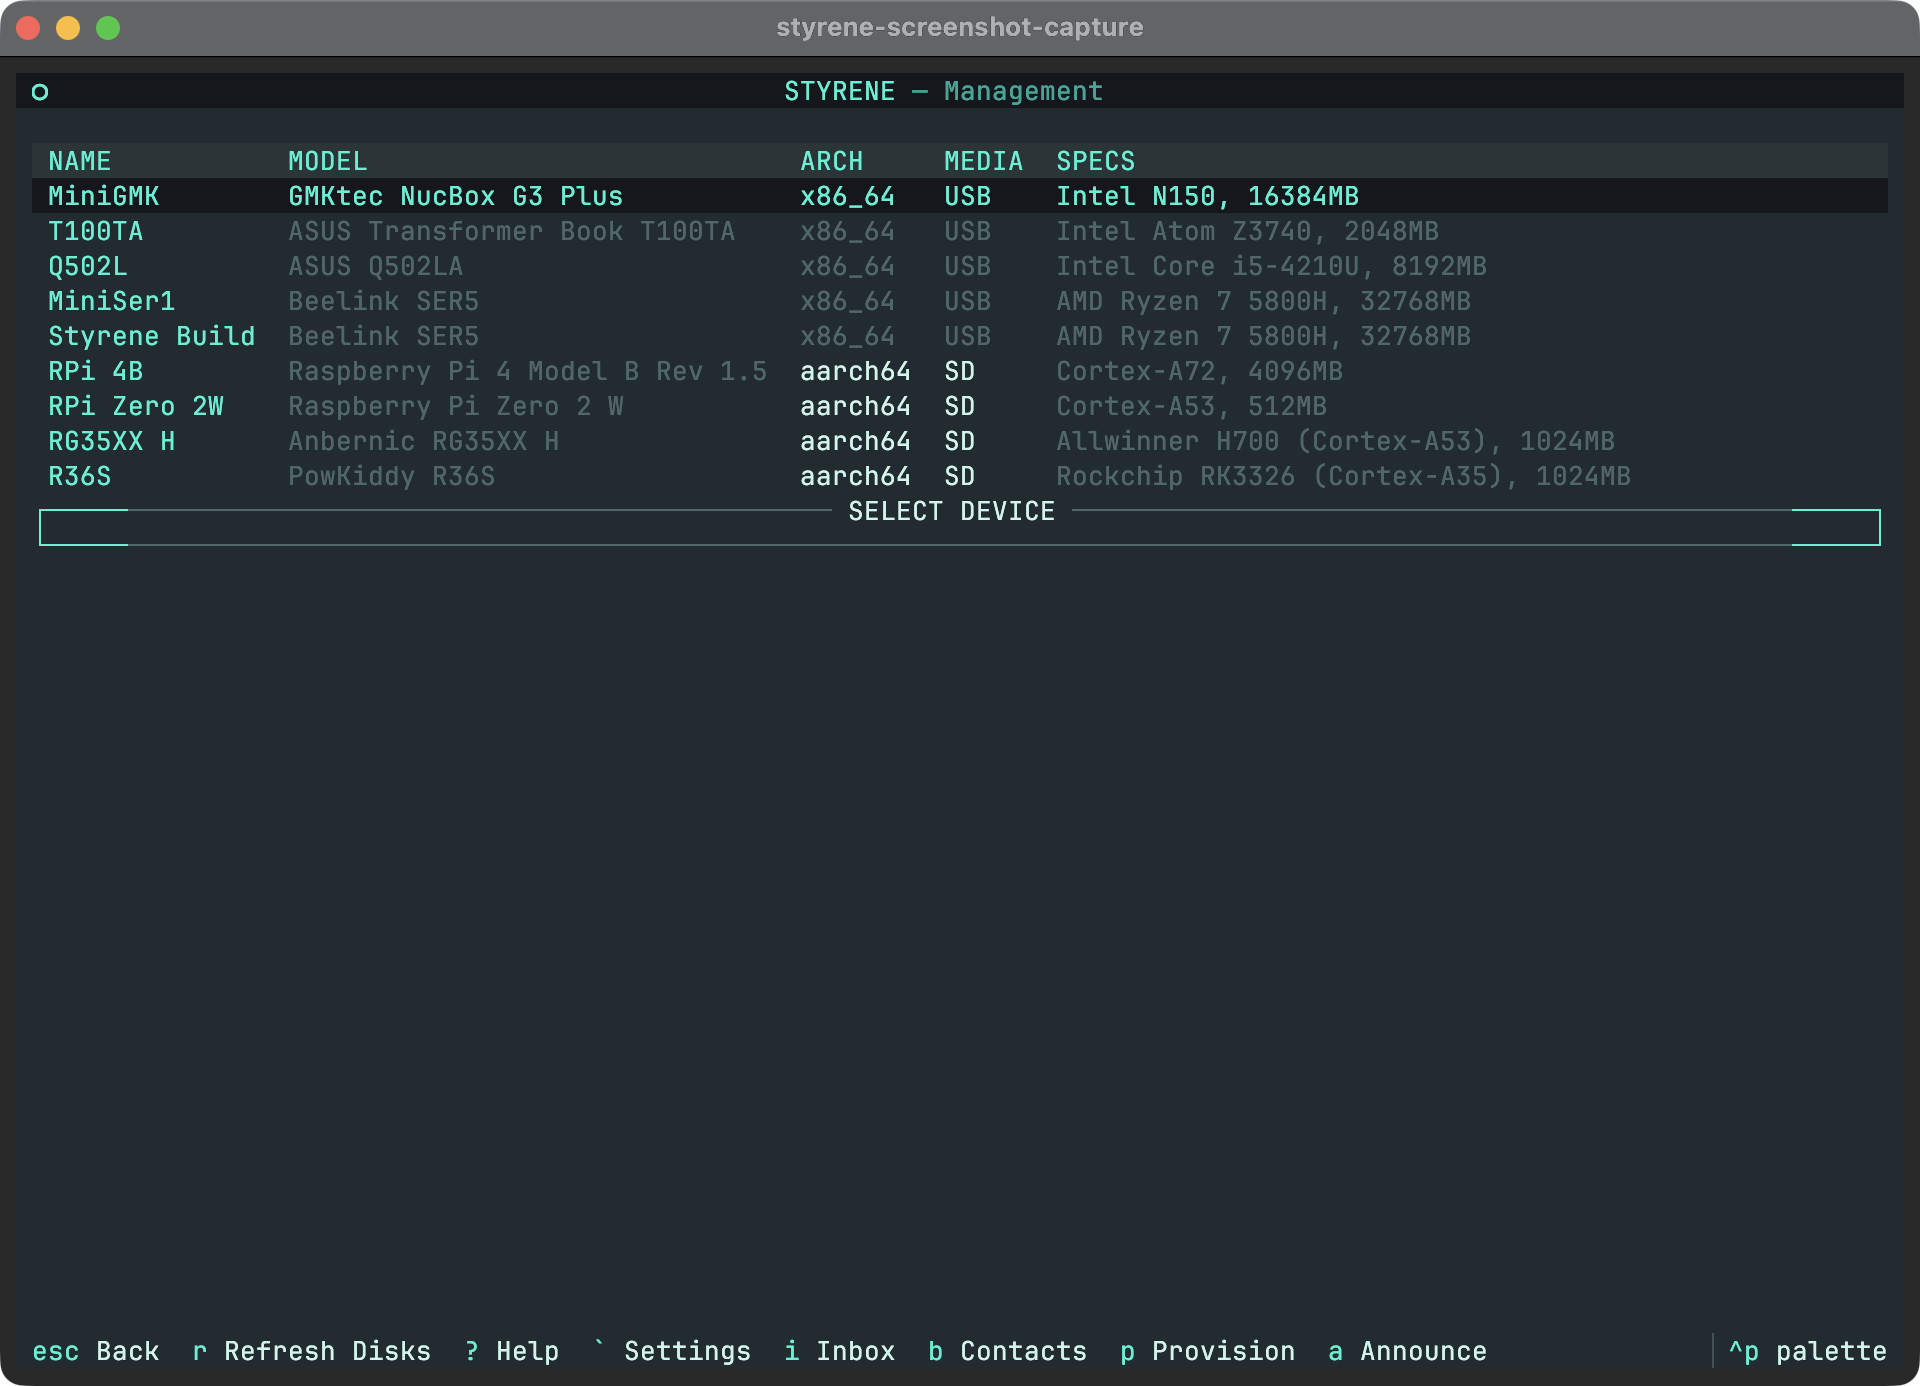Open Refresh Disks from the footer bar
Viewport: 1920px width, 1386px height.
[312, 1351]
